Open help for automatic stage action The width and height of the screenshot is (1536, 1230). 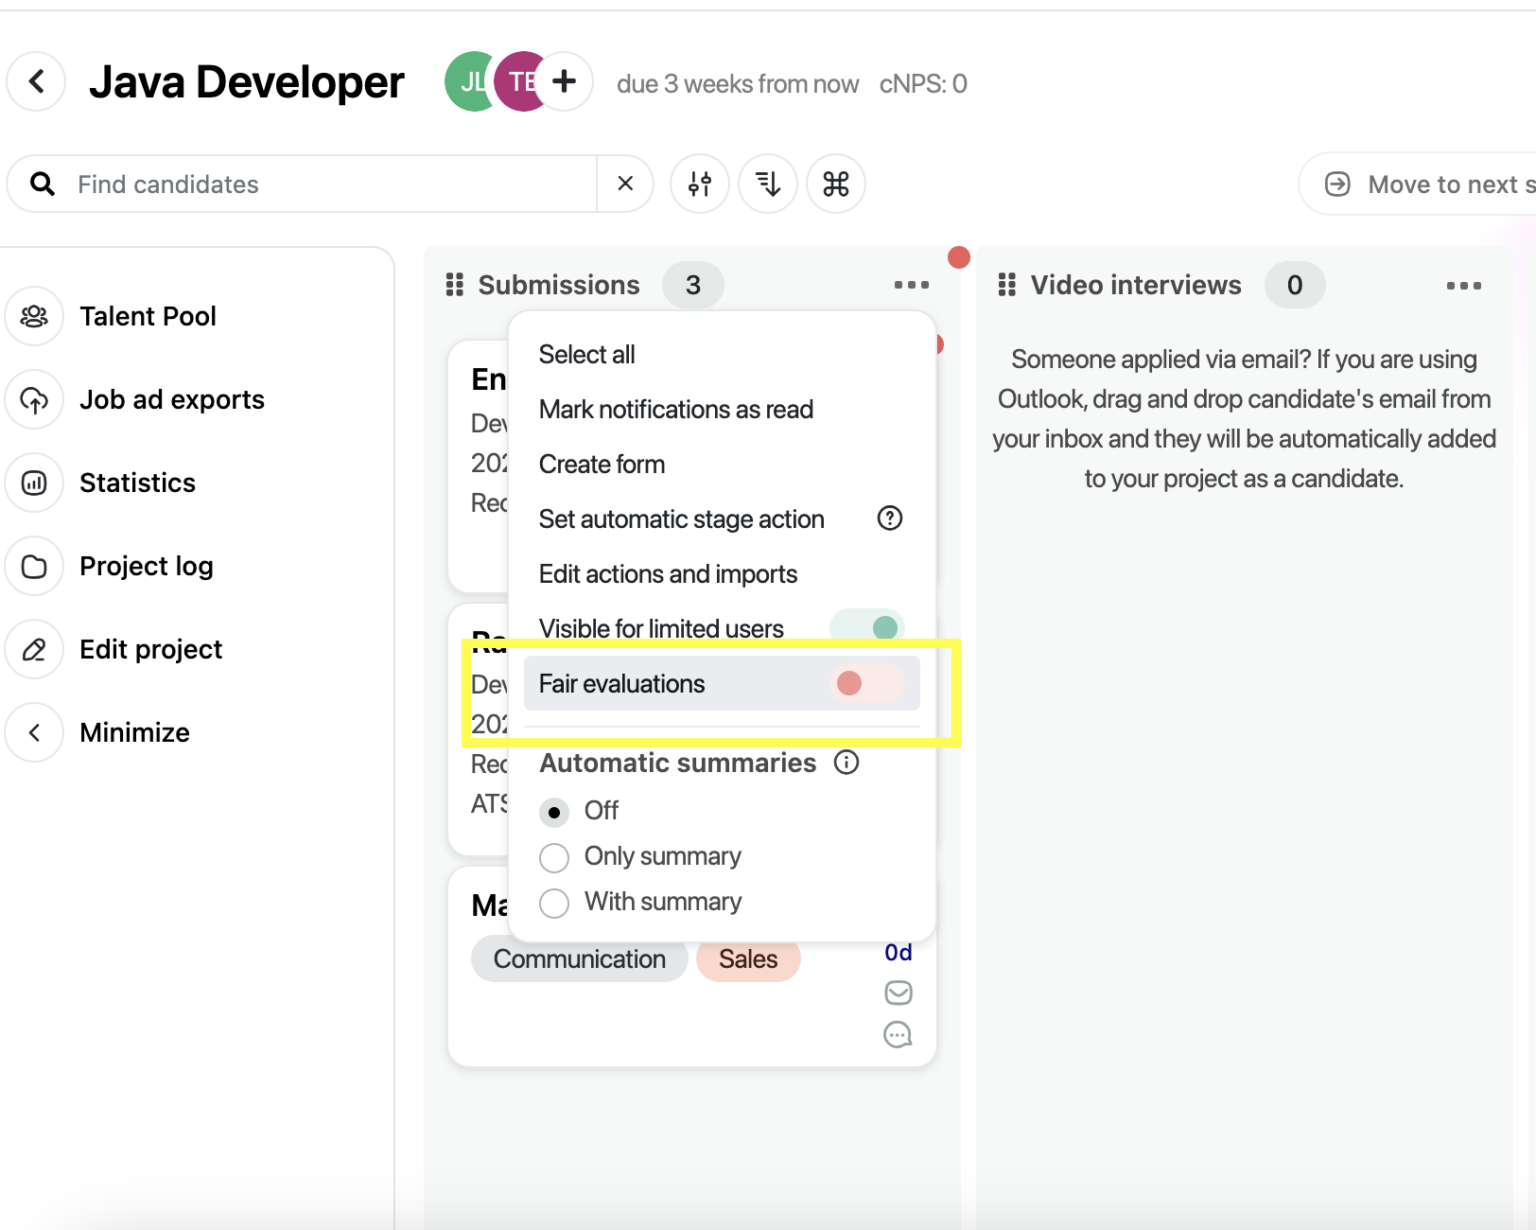point(889,518)
